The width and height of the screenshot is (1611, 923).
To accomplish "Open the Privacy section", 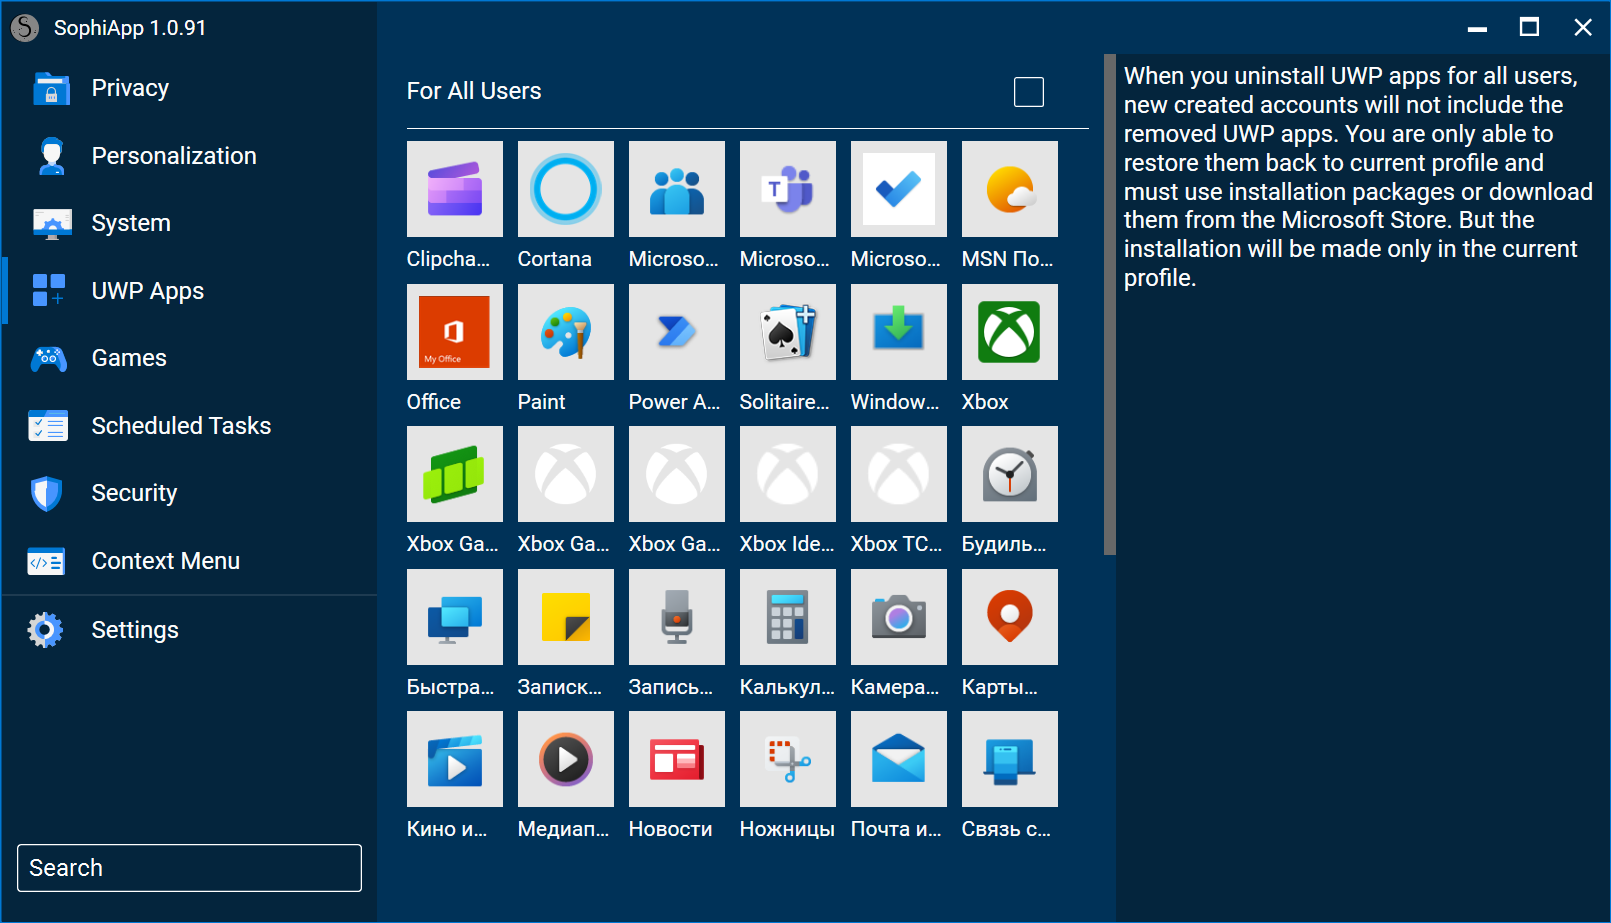I will (x=190, y=88).
